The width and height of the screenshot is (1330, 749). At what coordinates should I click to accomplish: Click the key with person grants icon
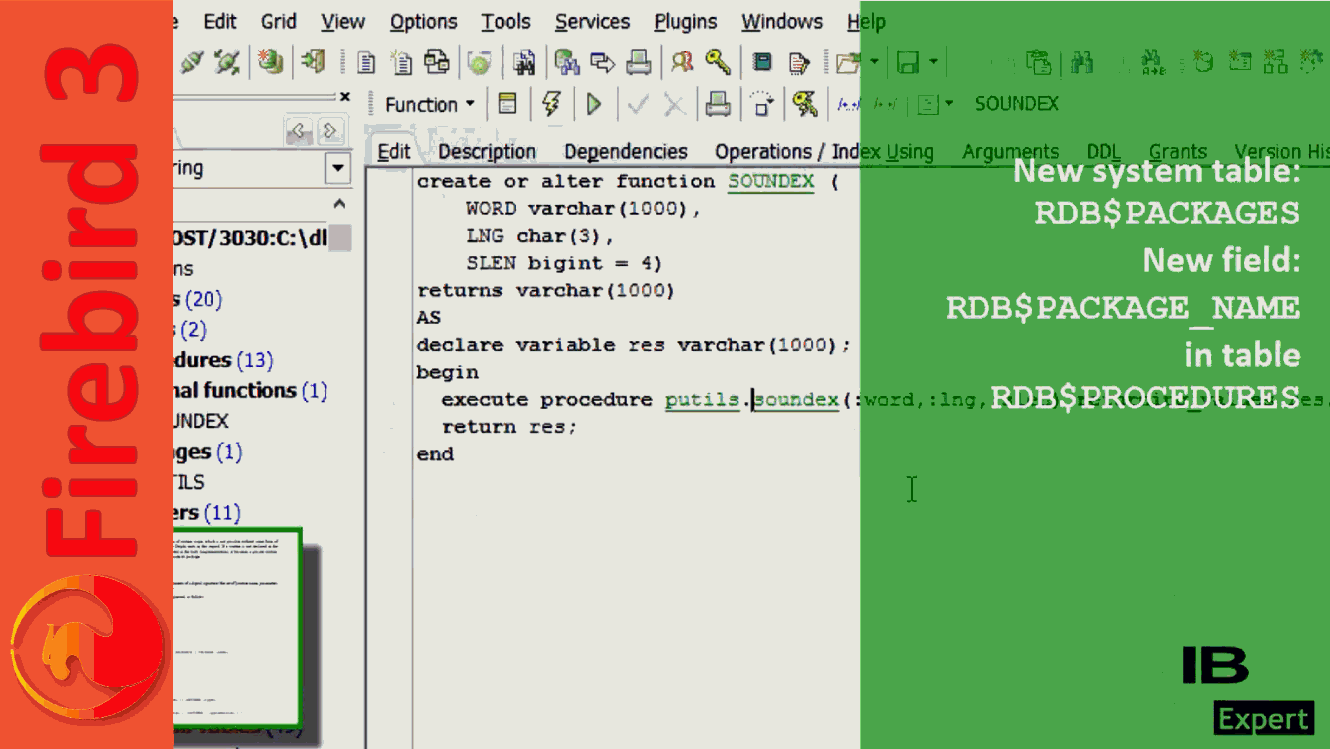click(x=805, y=104)
